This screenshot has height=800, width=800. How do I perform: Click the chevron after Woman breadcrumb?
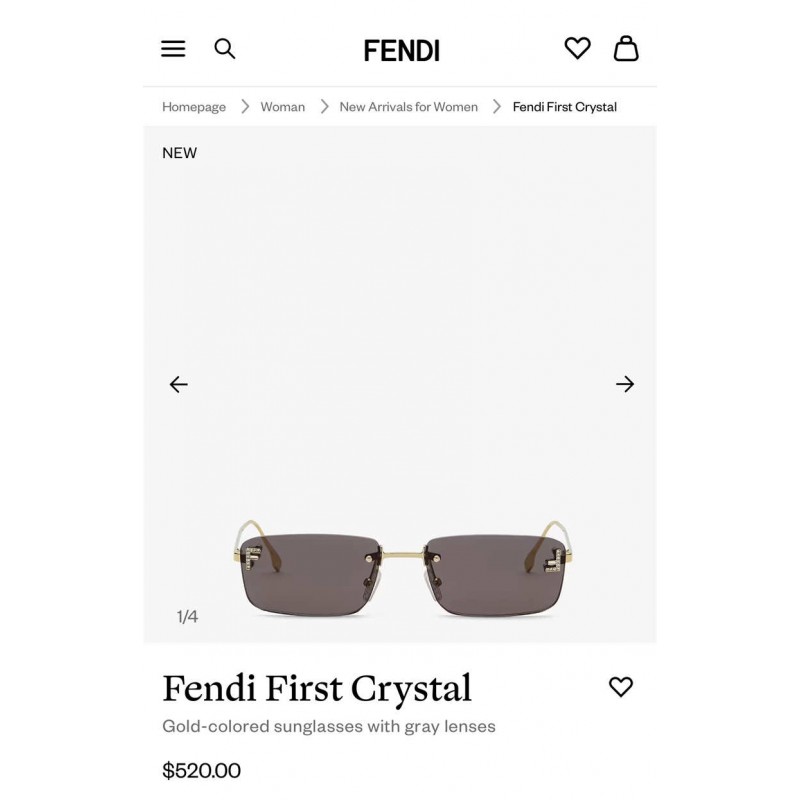click(x=324, y=107)
